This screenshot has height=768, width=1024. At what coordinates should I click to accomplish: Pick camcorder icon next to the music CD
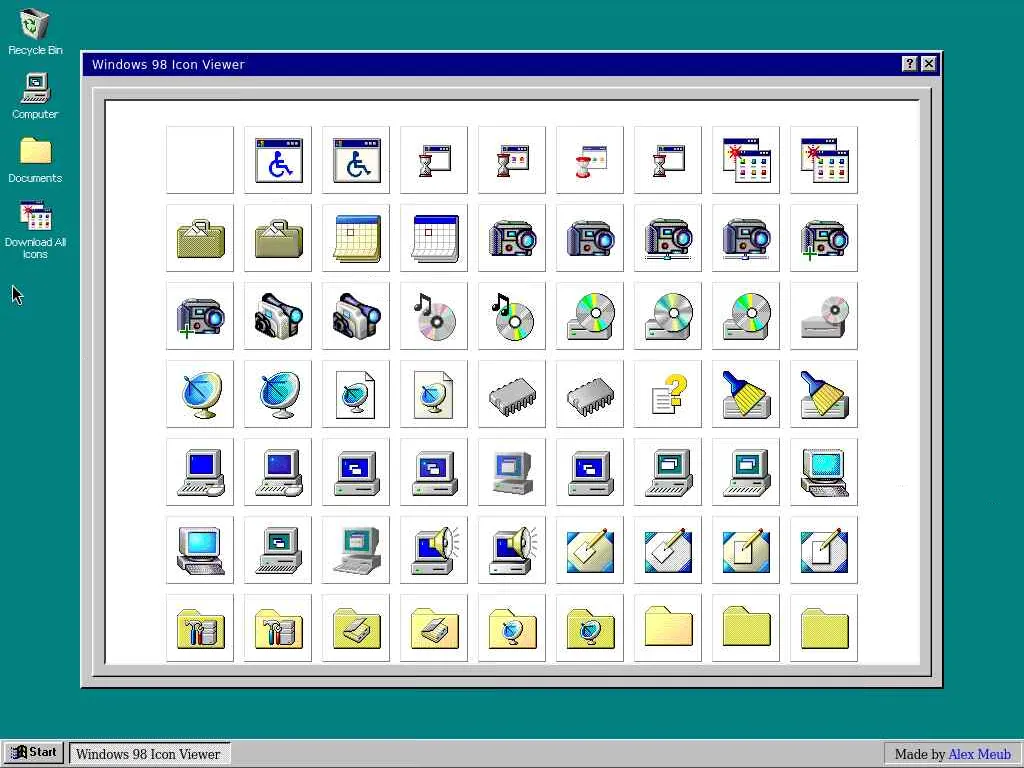tap(356, 316)
